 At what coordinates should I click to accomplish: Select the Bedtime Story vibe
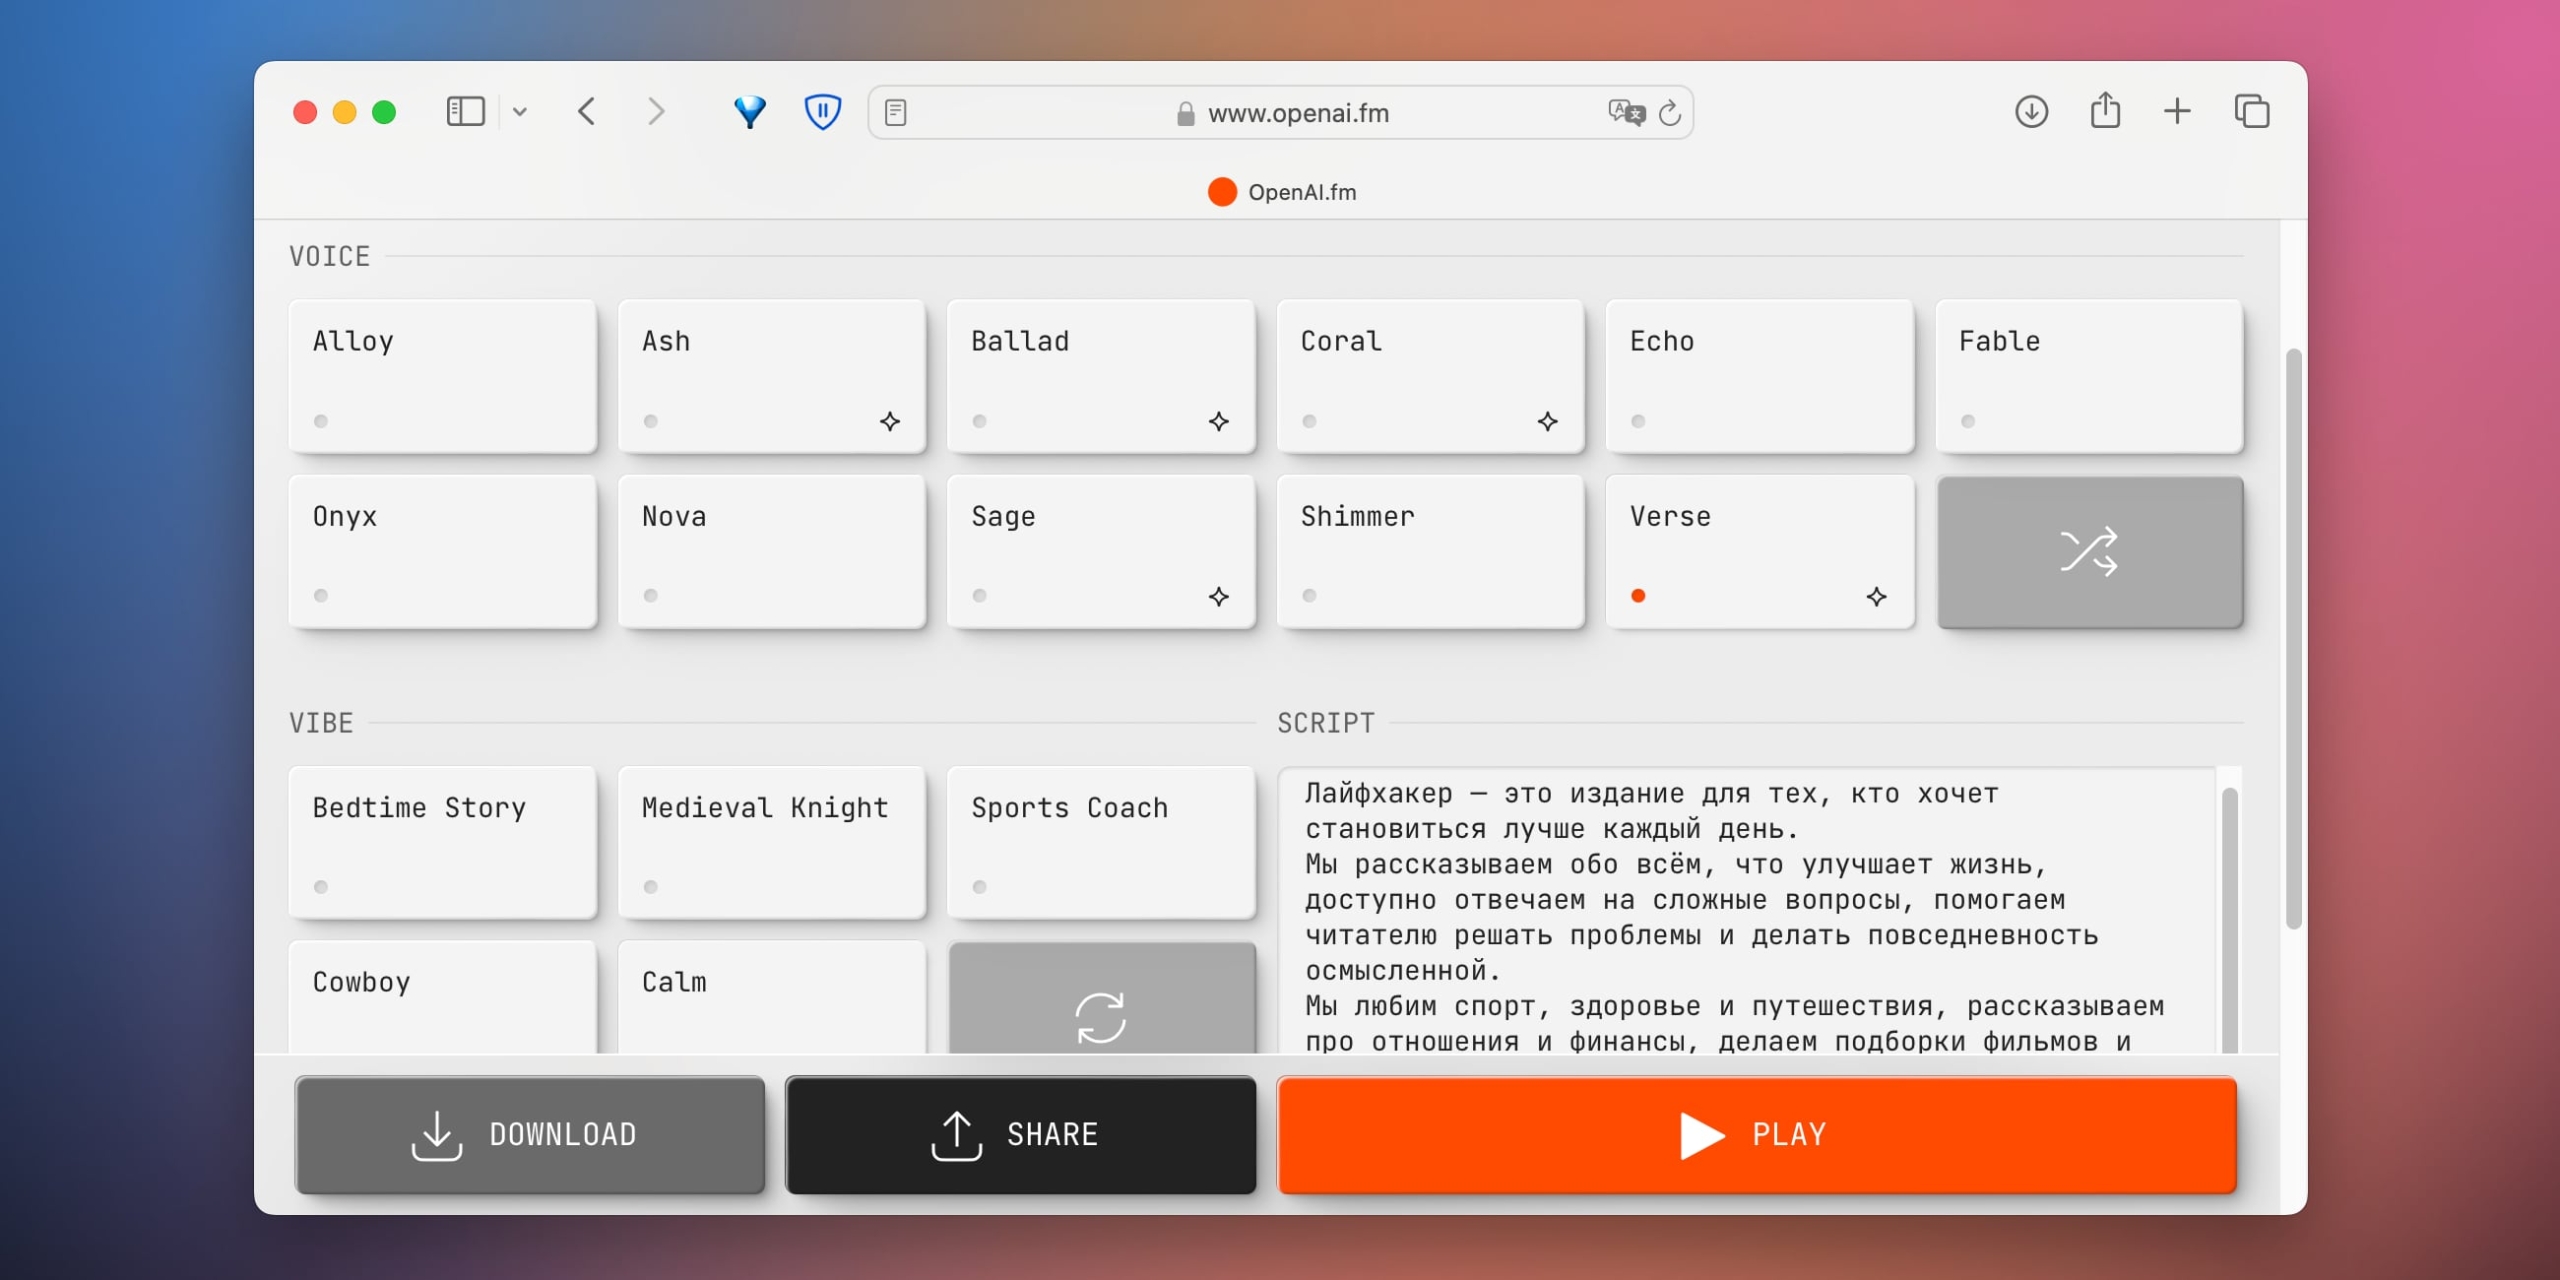pyautogui.click(x=443, y=843)
